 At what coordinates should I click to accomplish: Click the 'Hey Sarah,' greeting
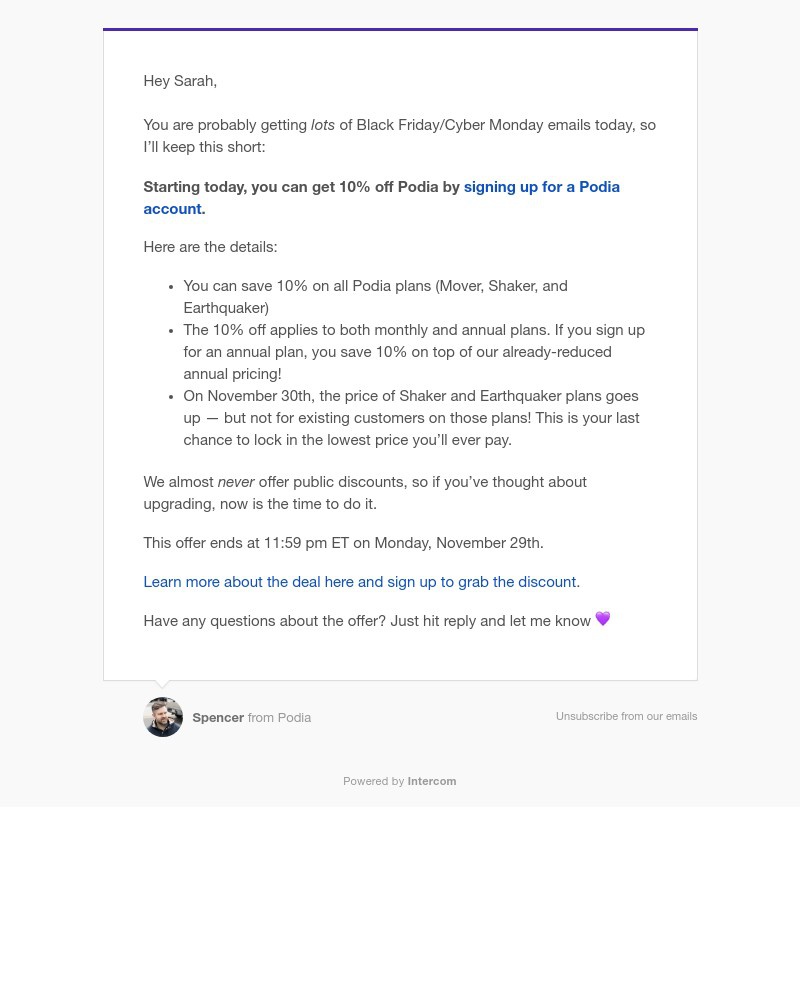click(x=180, y=81)
